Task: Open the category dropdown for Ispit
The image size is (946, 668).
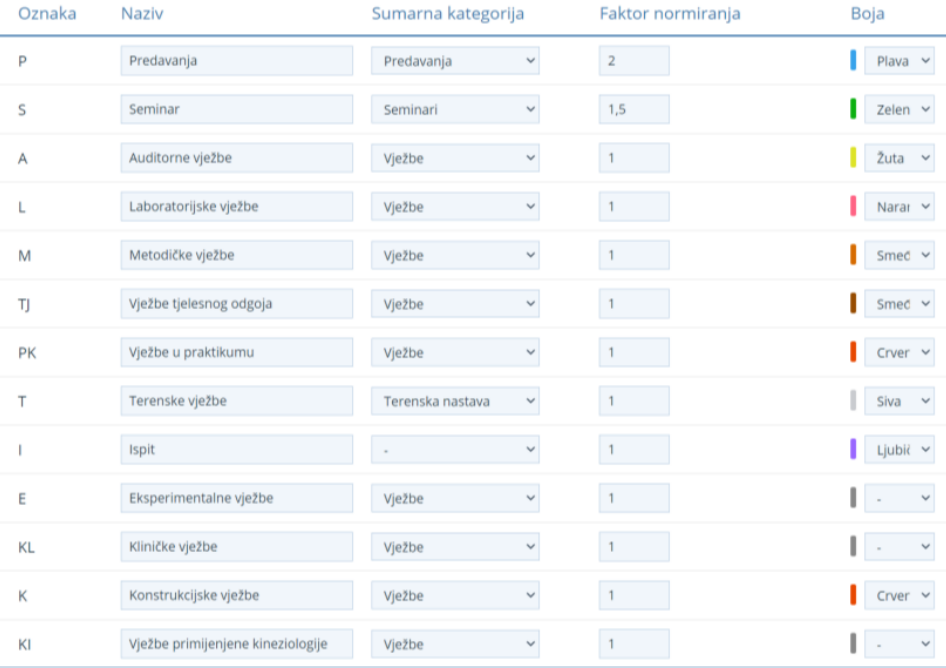Action: point(455,450)
